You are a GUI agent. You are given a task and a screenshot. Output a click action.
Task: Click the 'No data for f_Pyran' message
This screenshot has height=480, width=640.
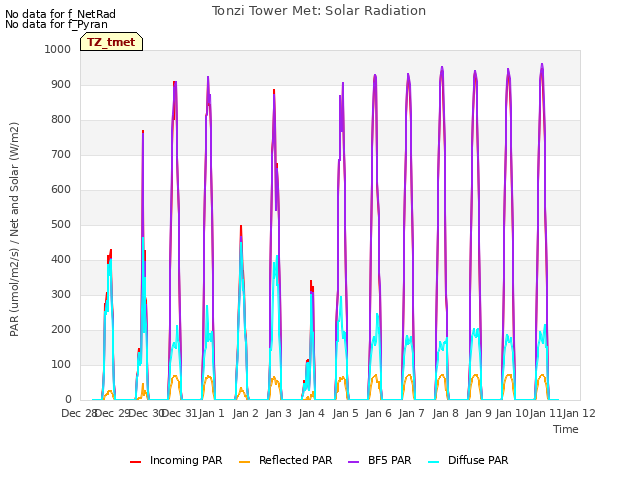tap(56, 24)
